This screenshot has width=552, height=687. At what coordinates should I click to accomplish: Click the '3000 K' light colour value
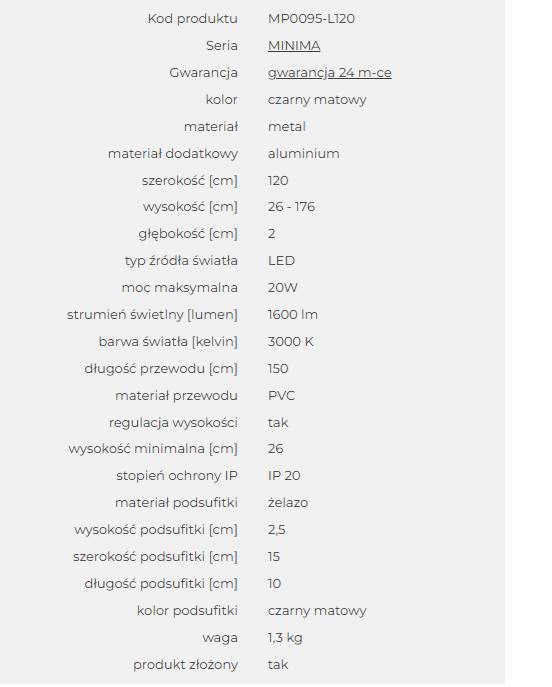click(290, 342)
